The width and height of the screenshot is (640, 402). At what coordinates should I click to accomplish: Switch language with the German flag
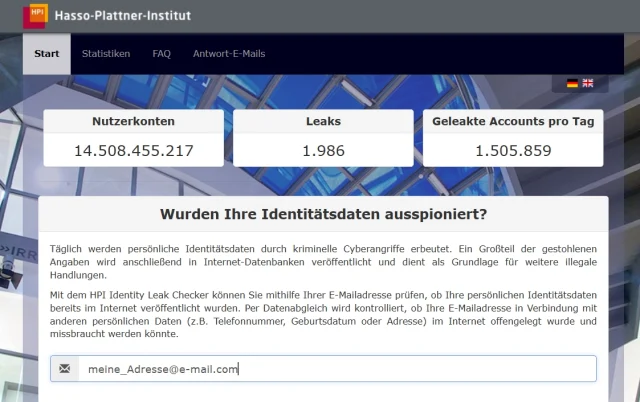click(x=572, y=83)
